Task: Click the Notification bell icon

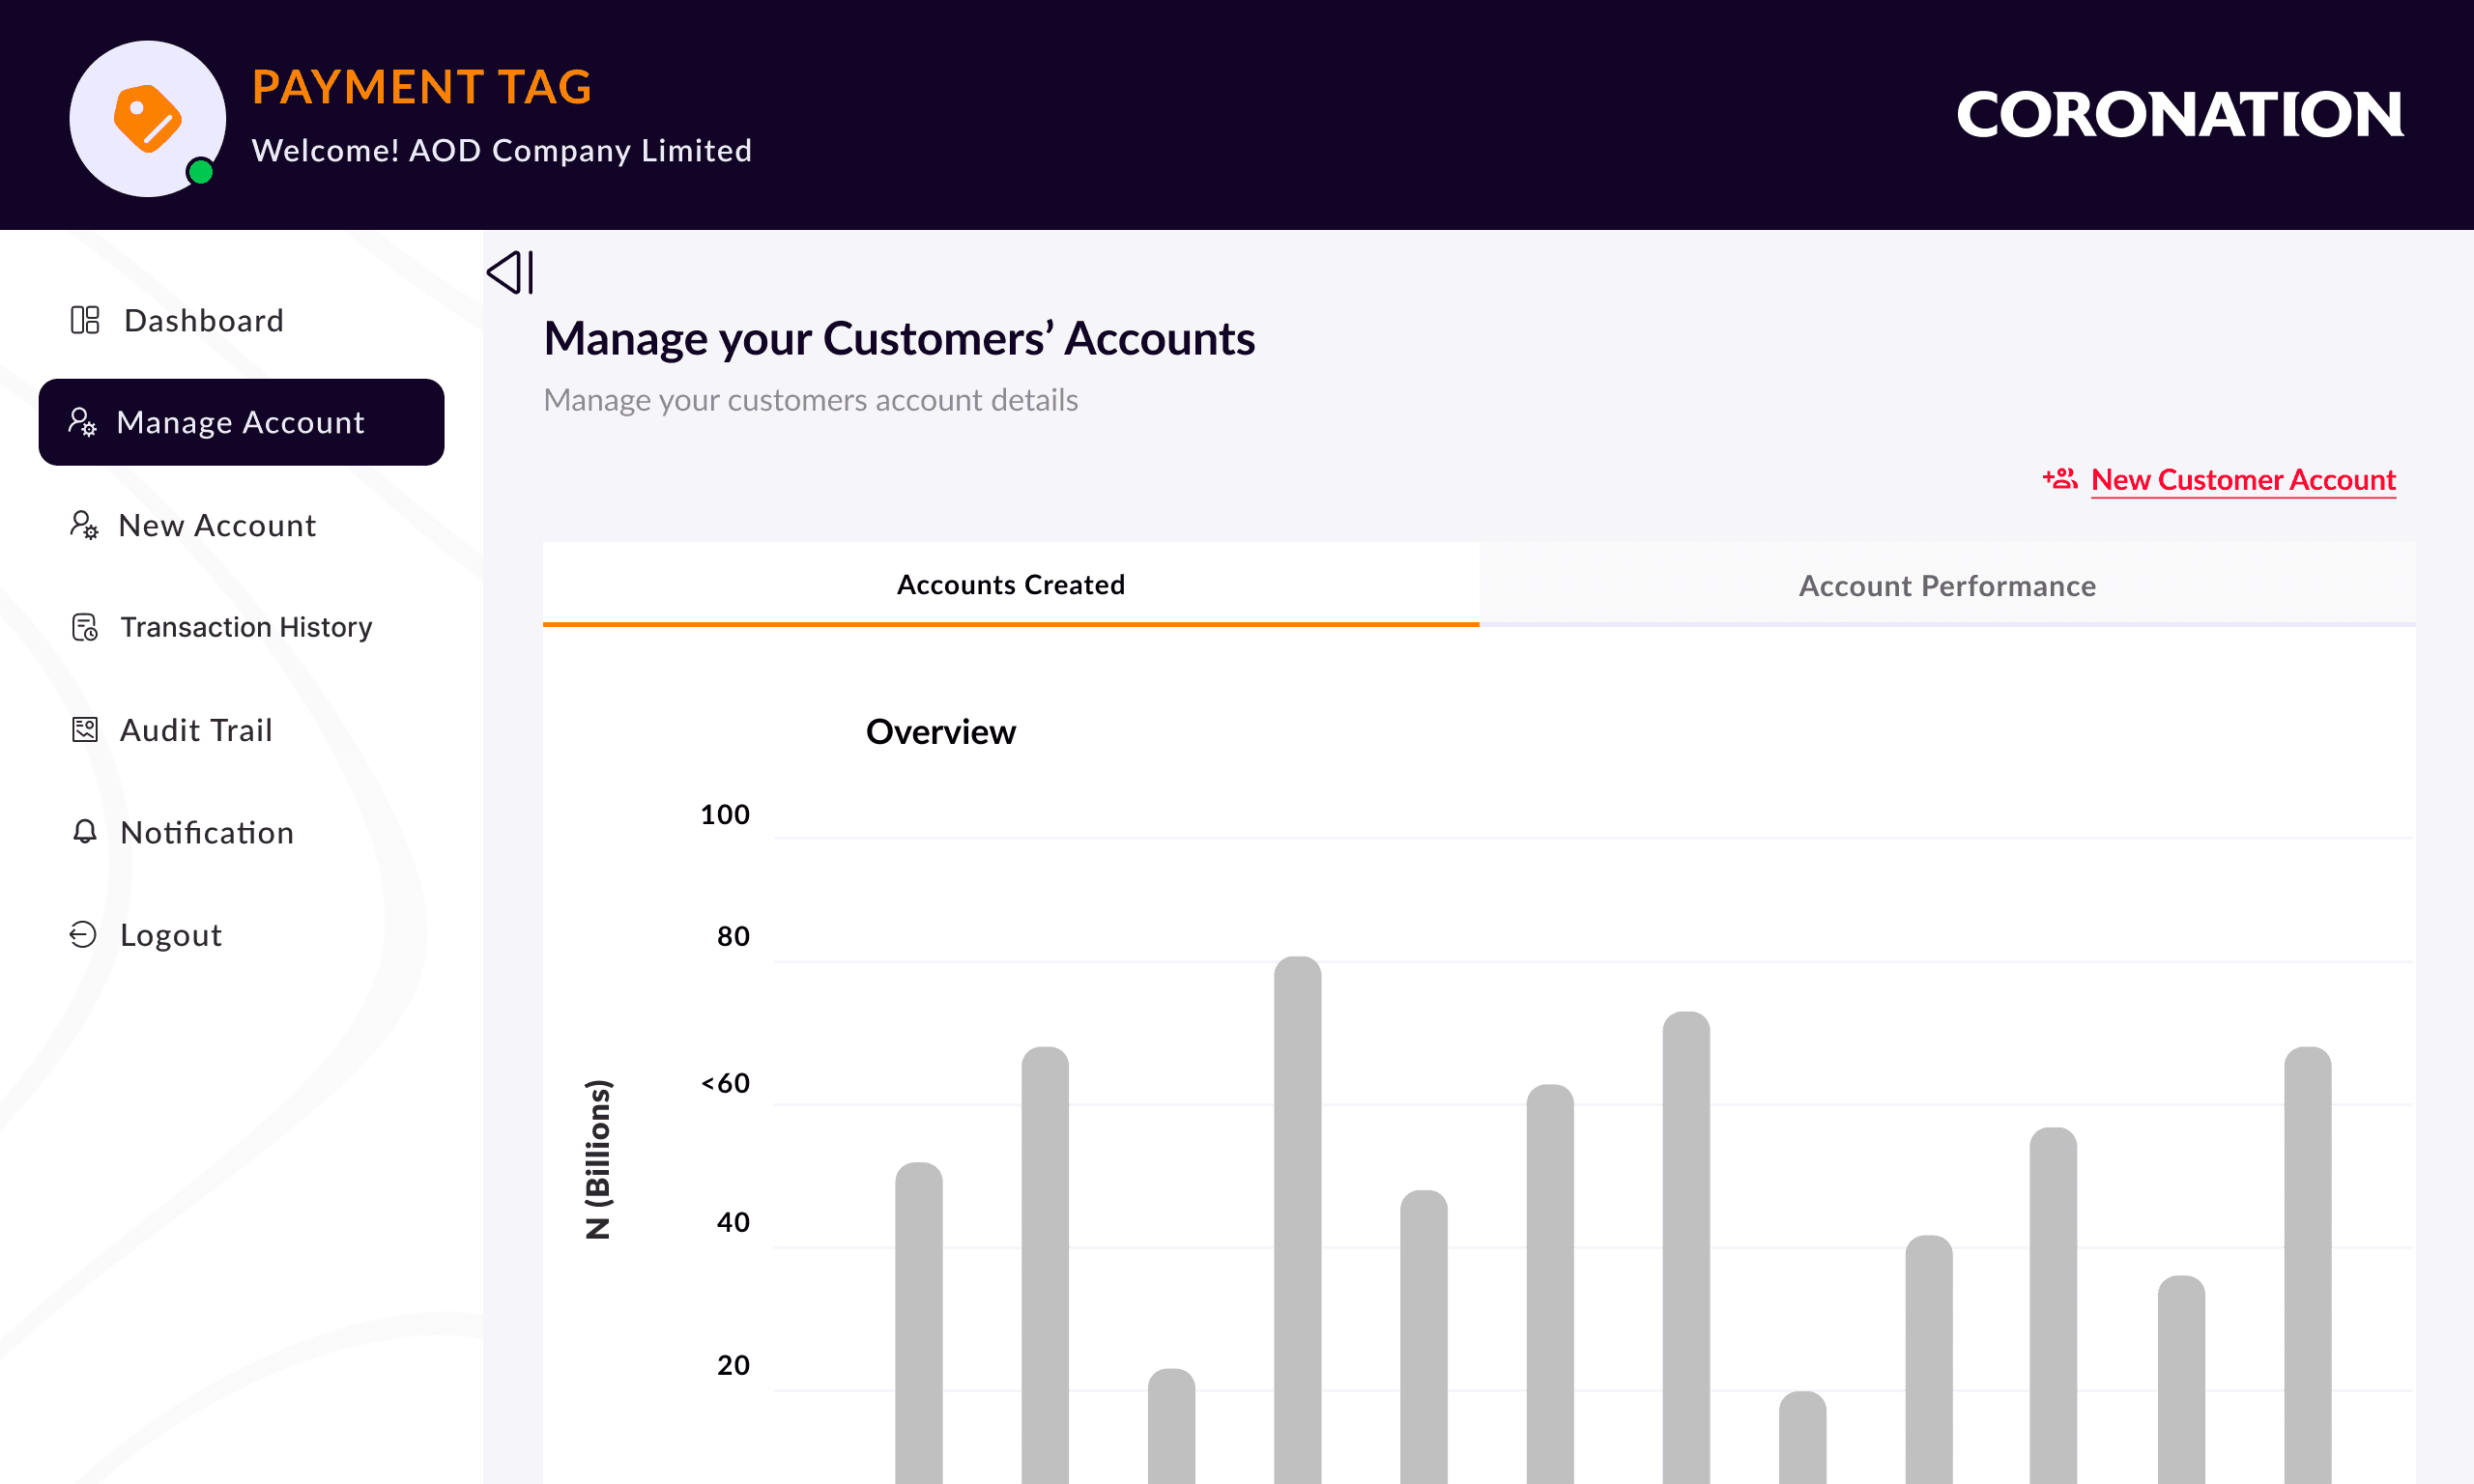Action: (x=85, y=832)
